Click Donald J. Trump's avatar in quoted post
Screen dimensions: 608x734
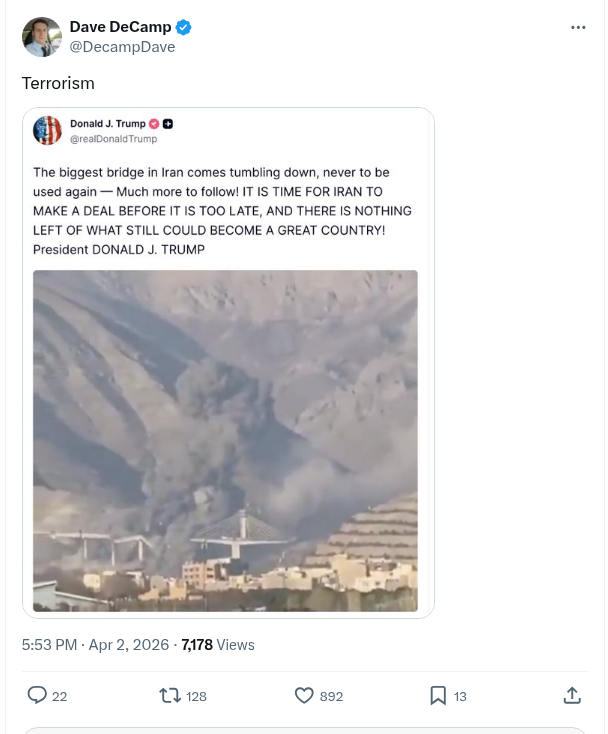(48, 130)
